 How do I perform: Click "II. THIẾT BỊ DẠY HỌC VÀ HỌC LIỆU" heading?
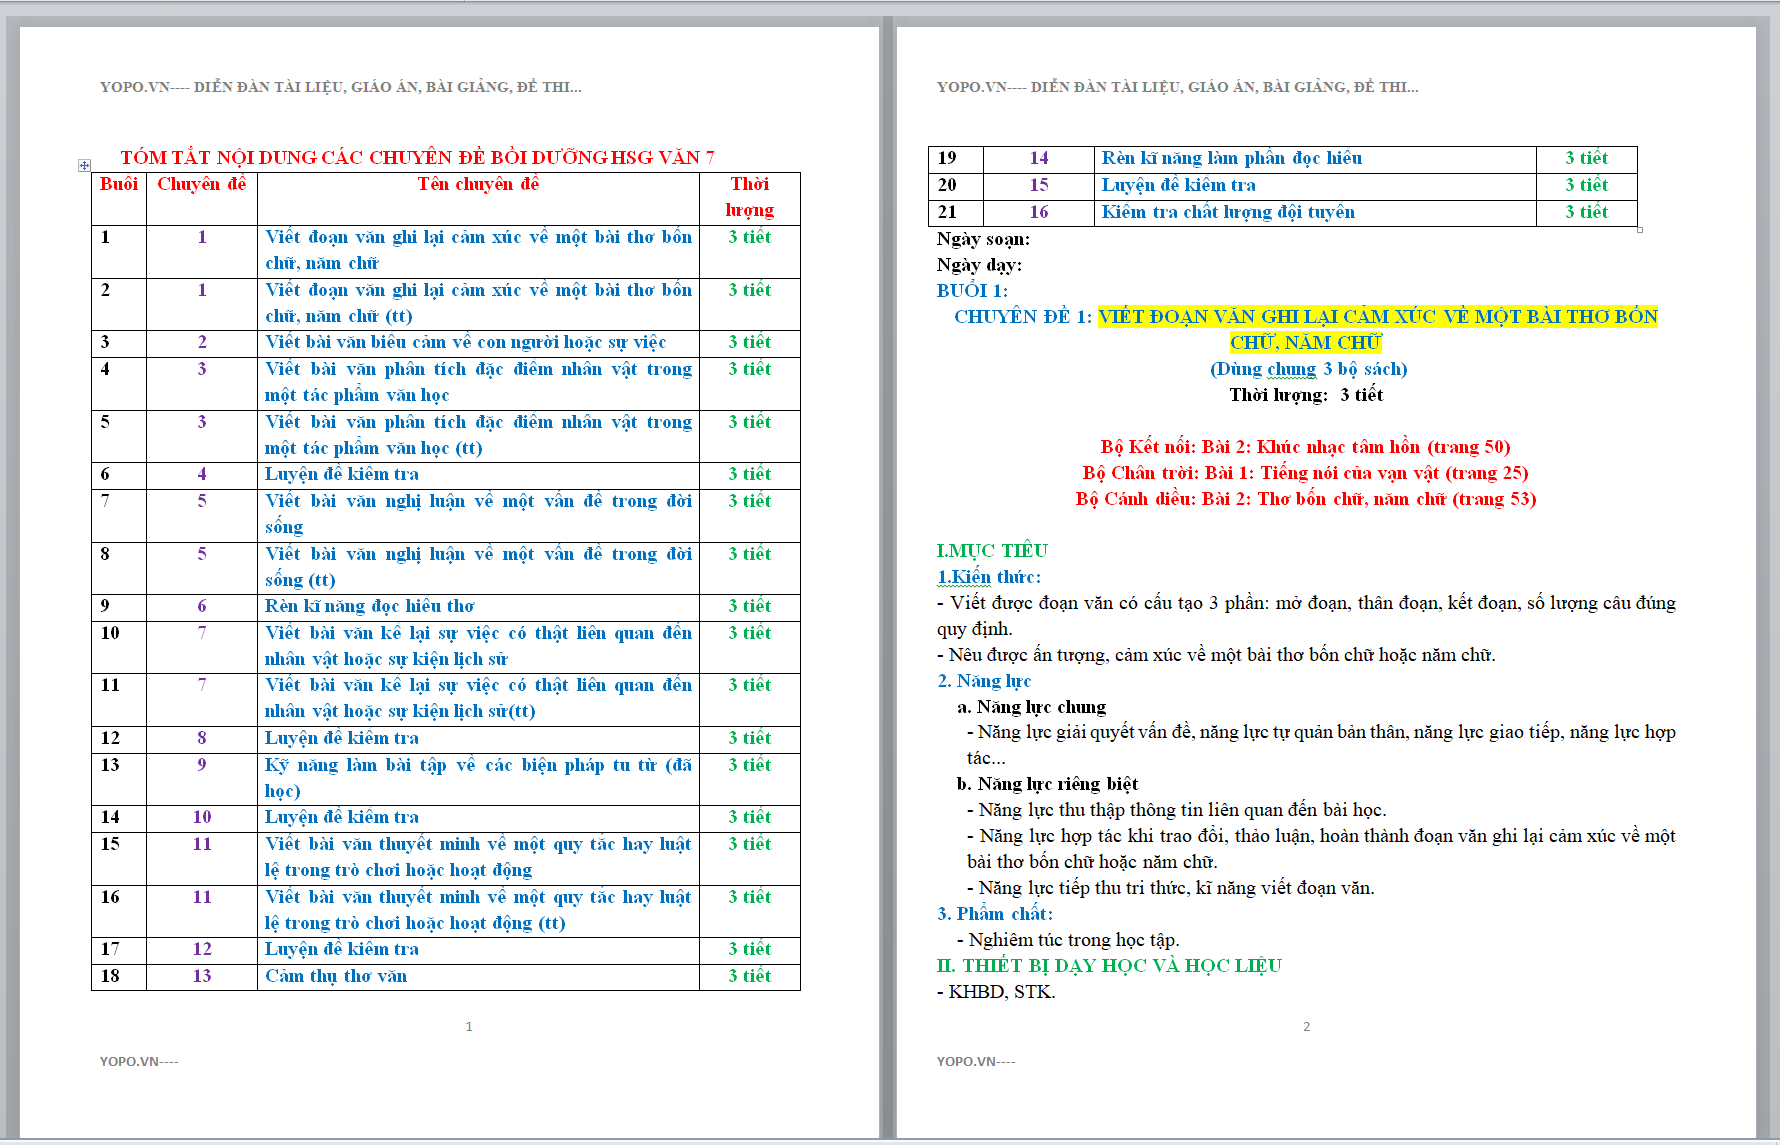click(x=1109, y=966)
